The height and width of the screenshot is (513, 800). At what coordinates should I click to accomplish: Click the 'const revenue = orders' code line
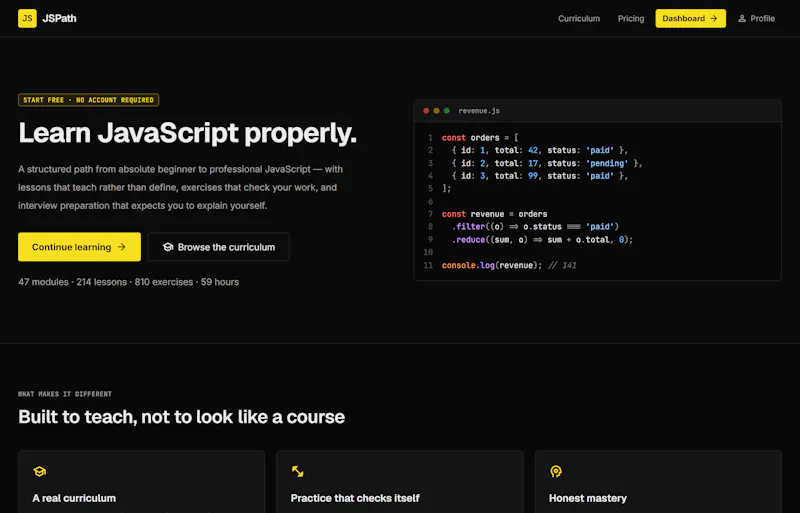pos(494,214)
